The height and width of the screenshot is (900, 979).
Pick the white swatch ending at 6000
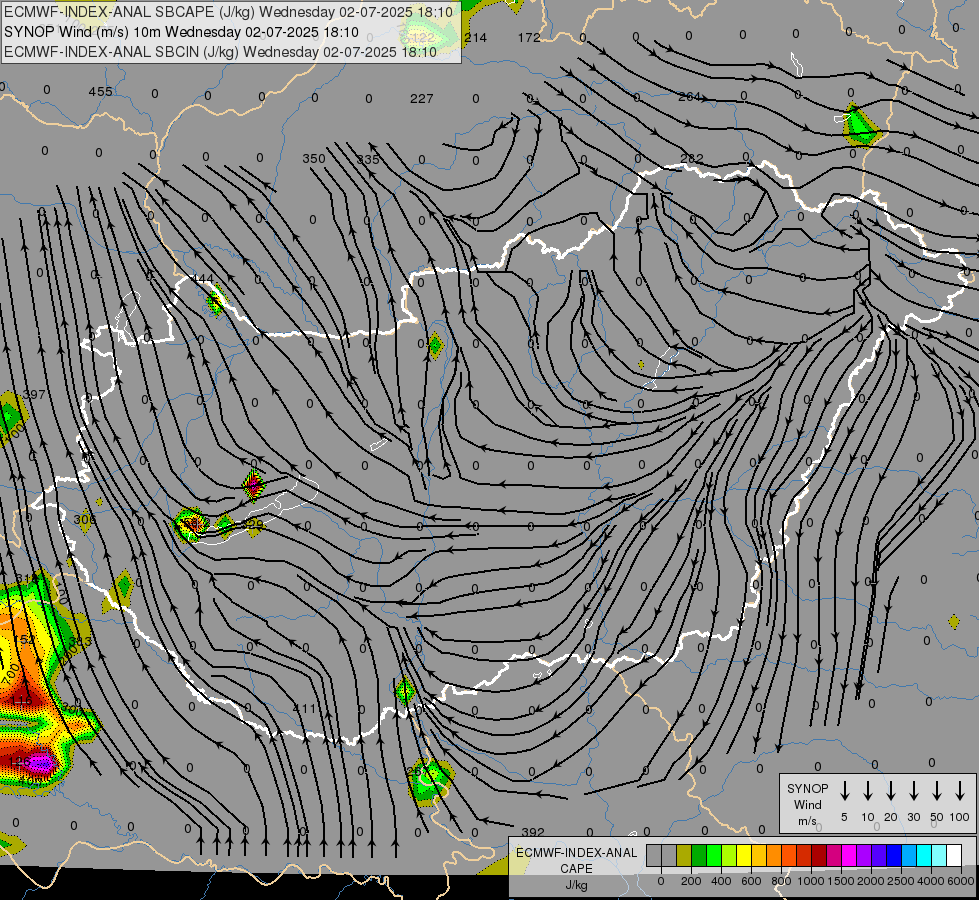coord(953,856)
